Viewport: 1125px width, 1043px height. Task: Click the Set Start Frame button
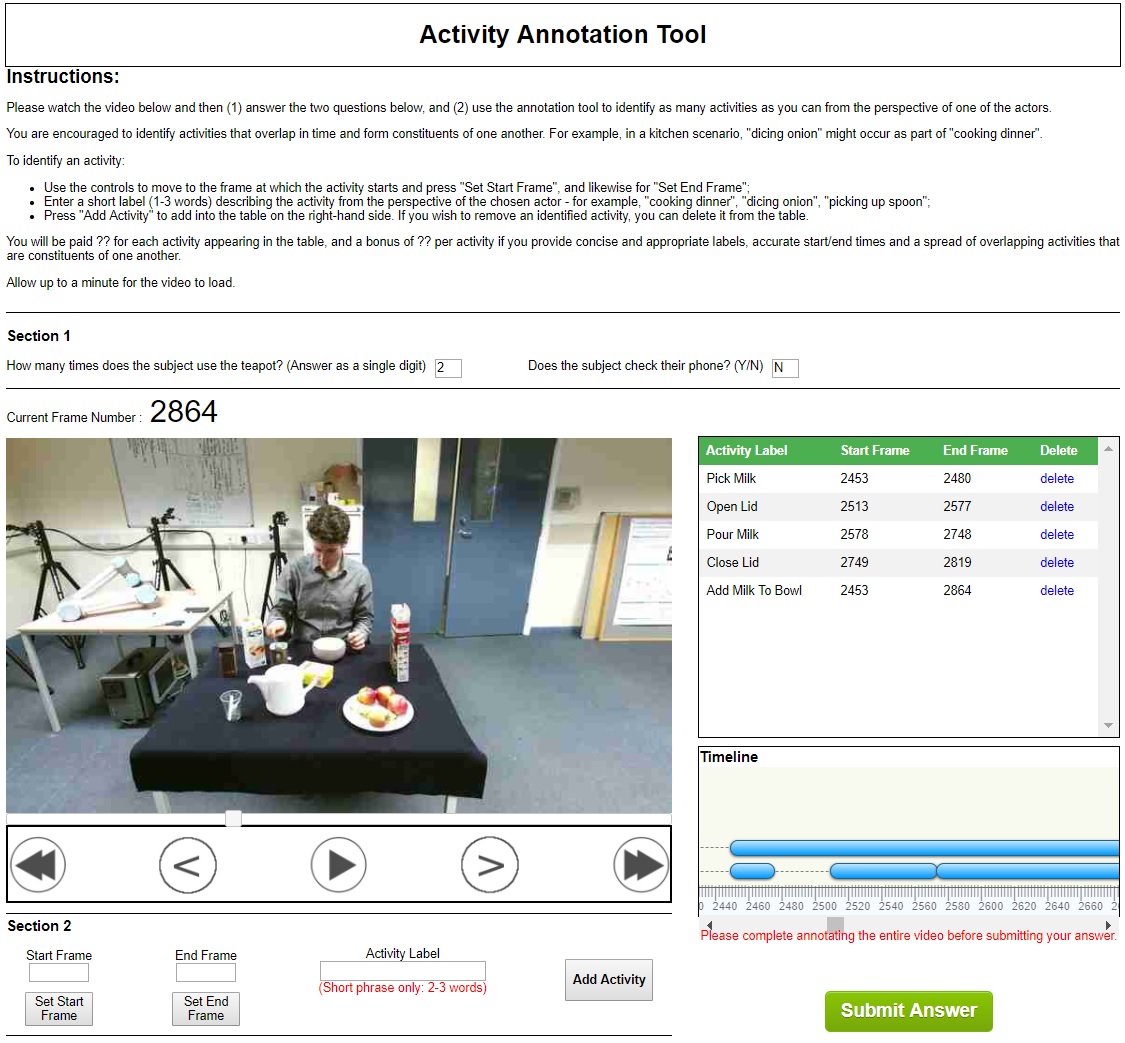(59, 1009)
